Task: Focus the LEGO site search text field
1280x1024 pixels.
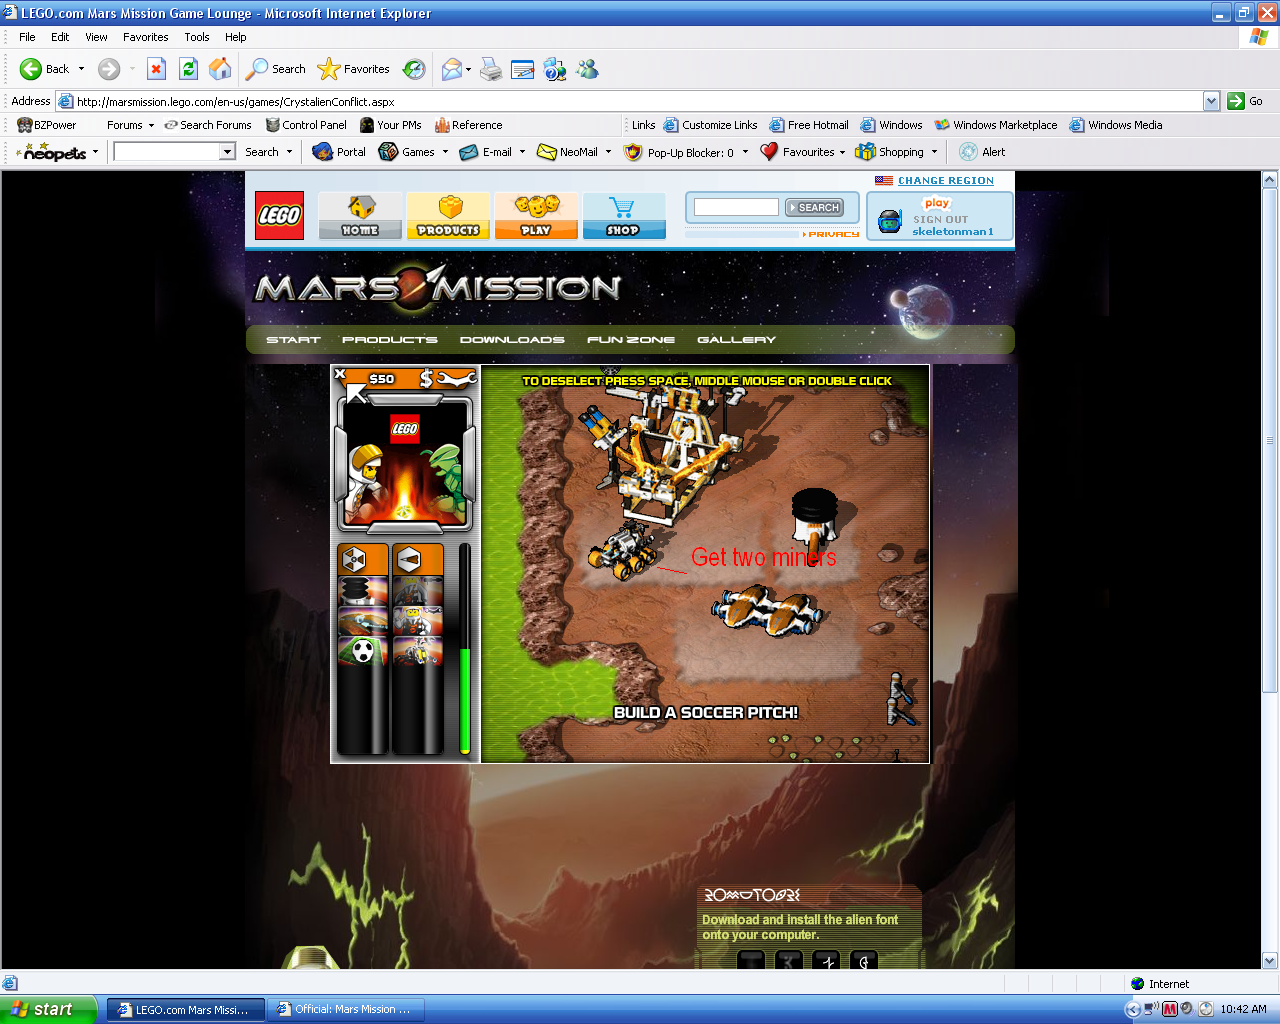Action: [x=736, y=207]
